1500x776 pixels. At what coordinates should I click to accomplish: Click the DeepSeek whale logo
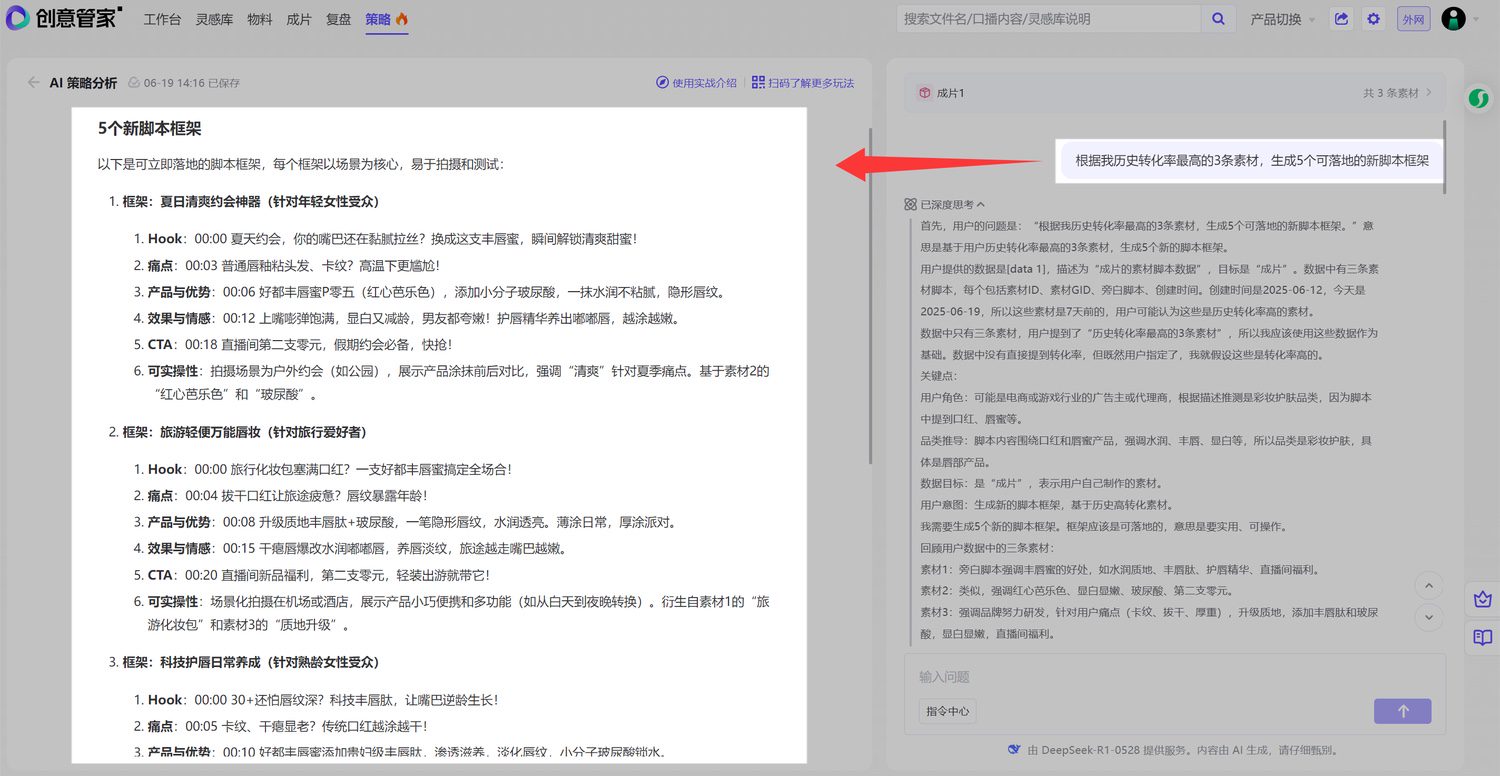coord(1014,750)
